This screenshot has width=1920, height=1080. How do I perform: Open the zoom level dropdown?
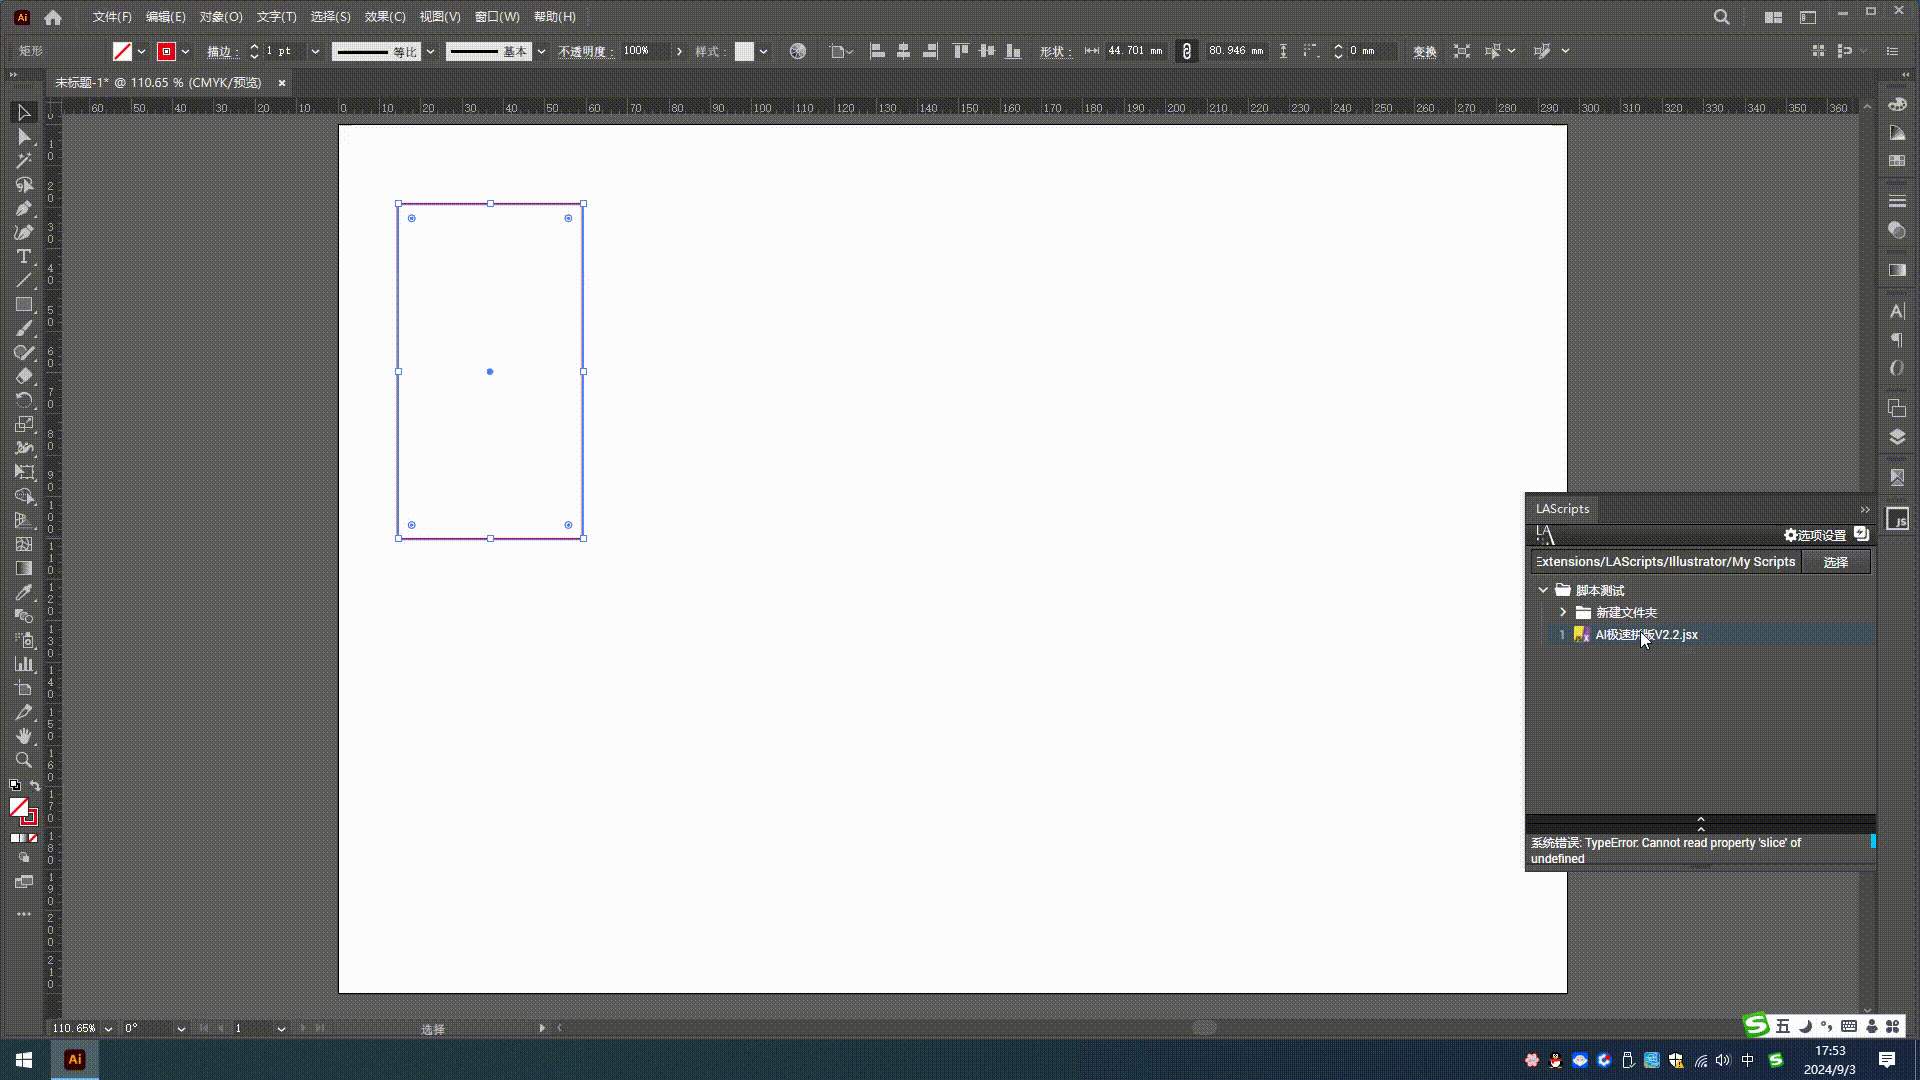pos(108,1028)
